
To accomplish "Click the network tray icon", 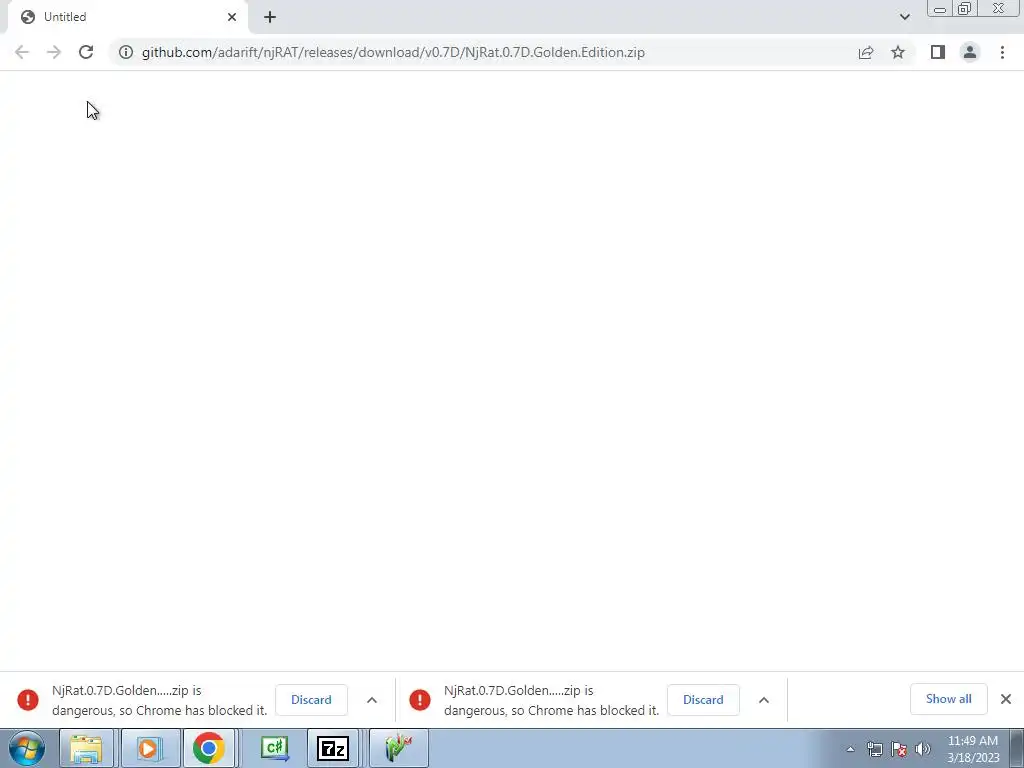I will tap(874, 749).
